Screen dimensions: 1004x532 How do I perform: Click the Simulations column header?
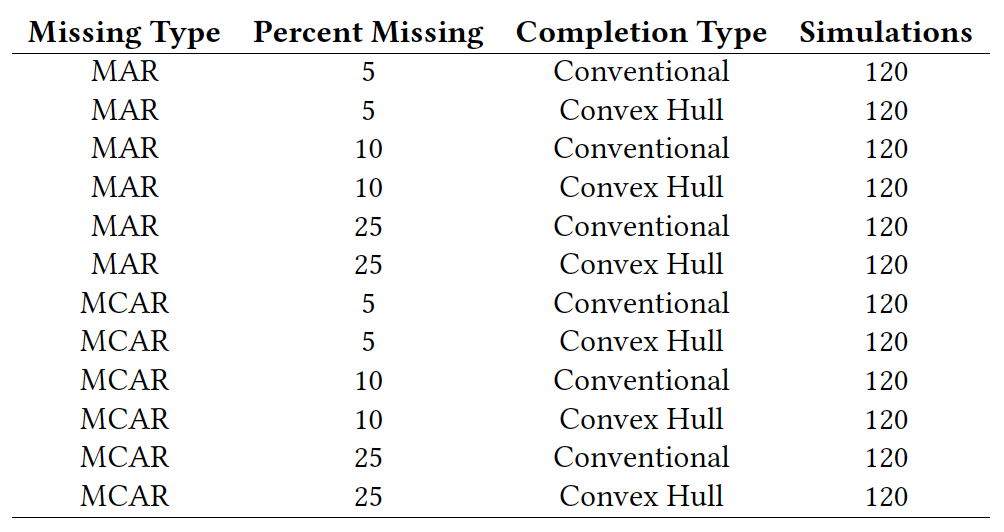tap(886, 32)
